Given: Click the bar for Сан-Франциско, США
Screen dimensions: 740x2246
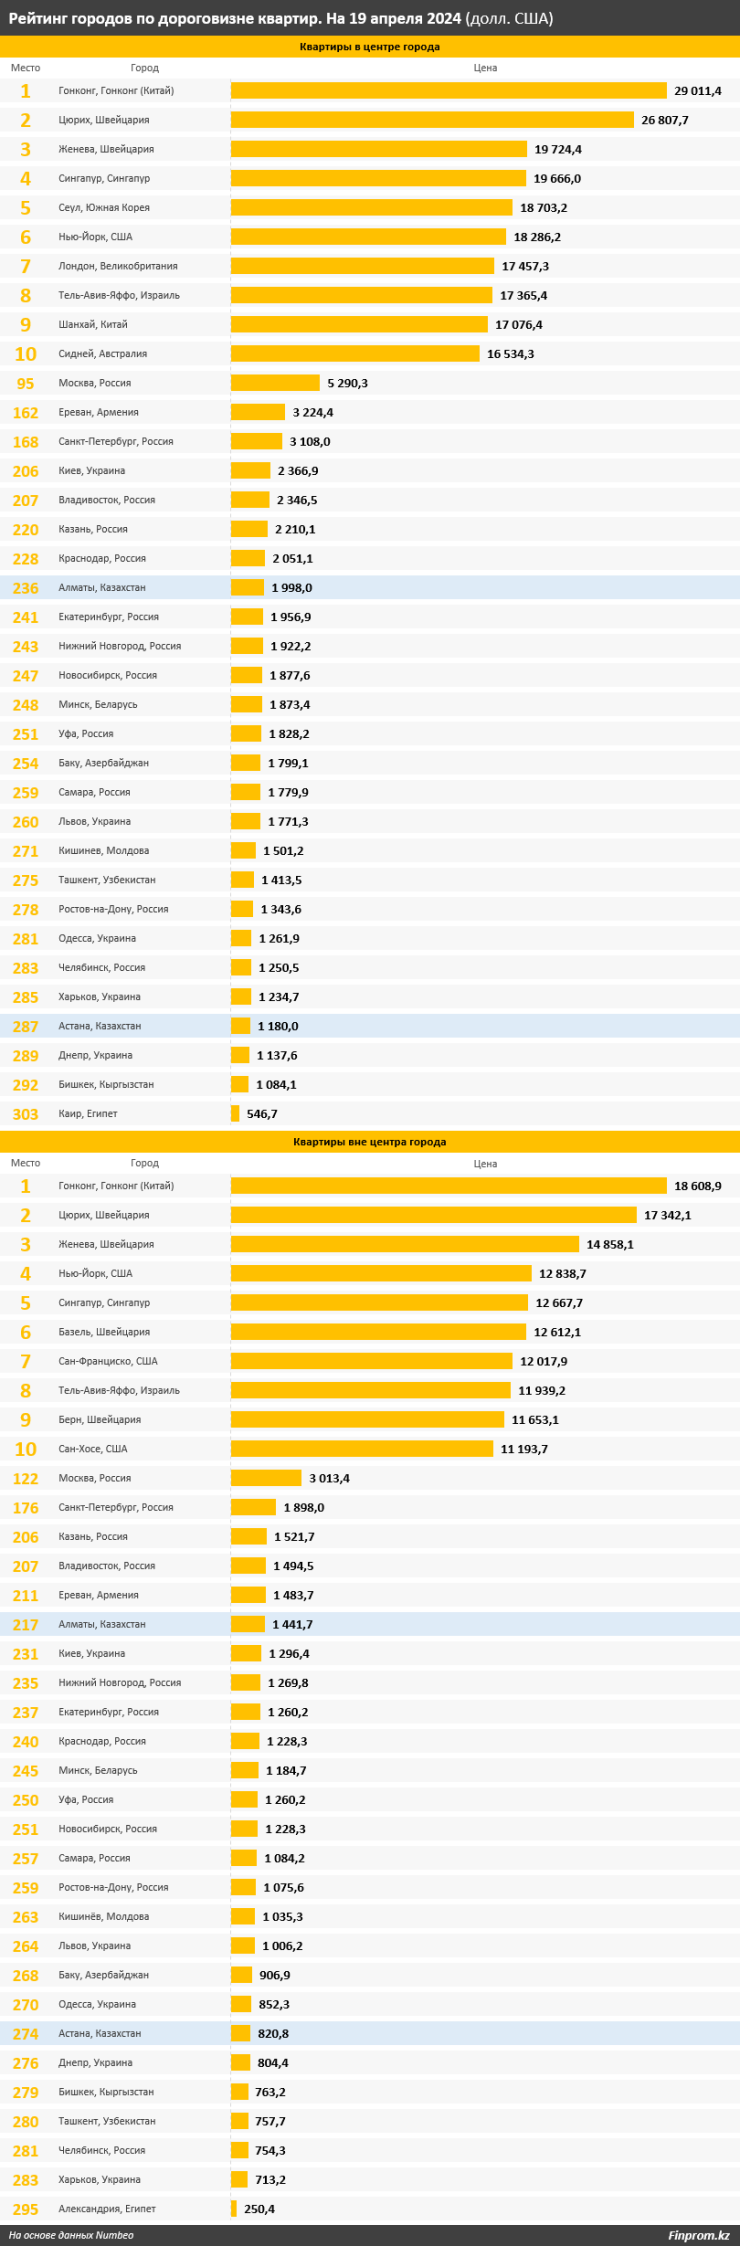Looking at the screenshot, I should (x=371, y=1361).
